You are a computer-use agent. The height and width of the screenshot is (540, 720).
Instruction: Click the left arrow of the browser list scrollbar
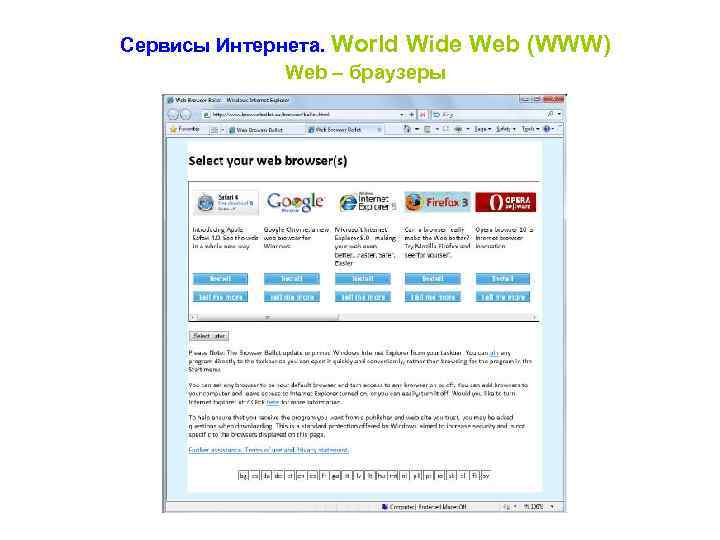(193, 317)
